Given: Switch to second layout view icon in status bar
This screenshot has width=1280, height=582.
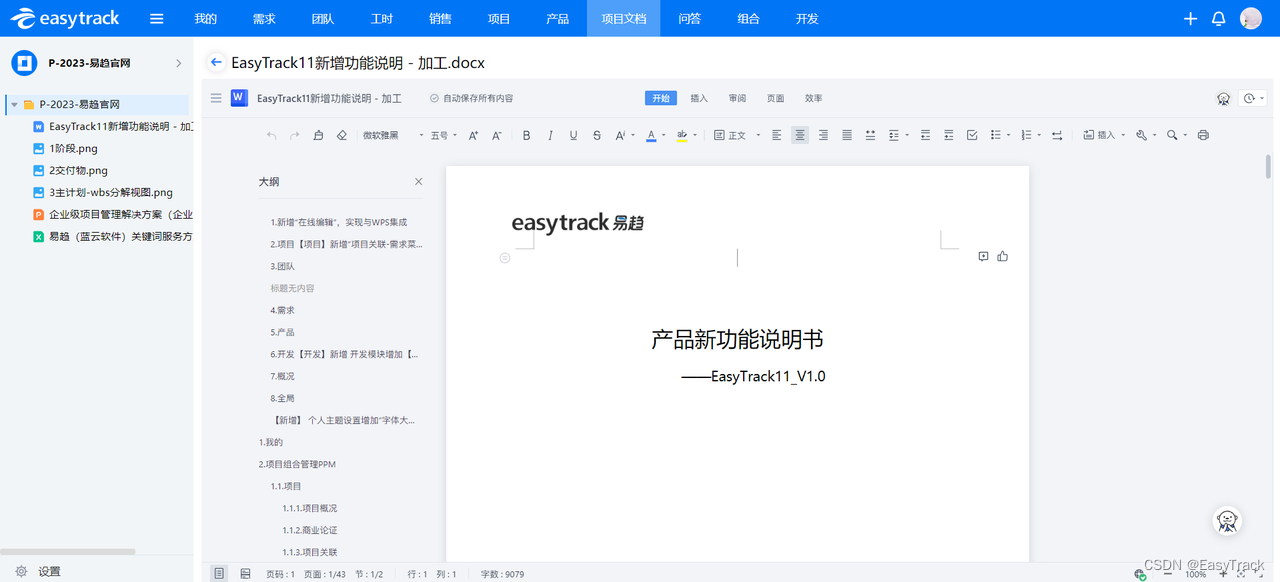Looking at the screenshot, I should pyautogui.click(x=246, y=573).
